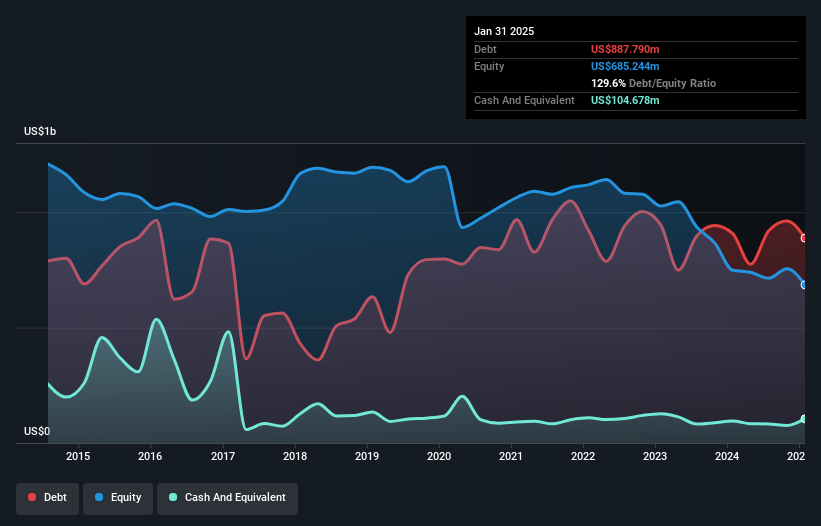Click the Debt row label in tooltip
Screen dimensions: 821x526
(x=485, y=49)
